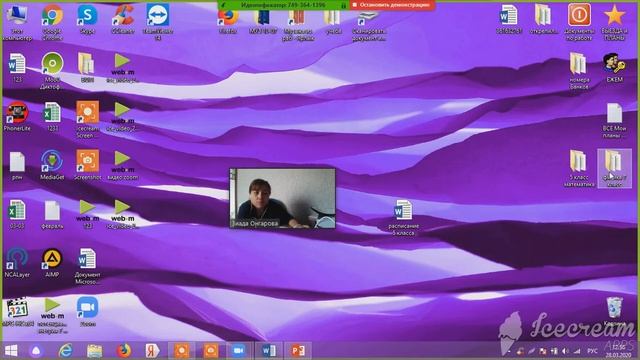Screen dimensions: 640x360
Task: Select the учеба folder on the desktop
Action: pyautogui.click(x=333, y=21)
